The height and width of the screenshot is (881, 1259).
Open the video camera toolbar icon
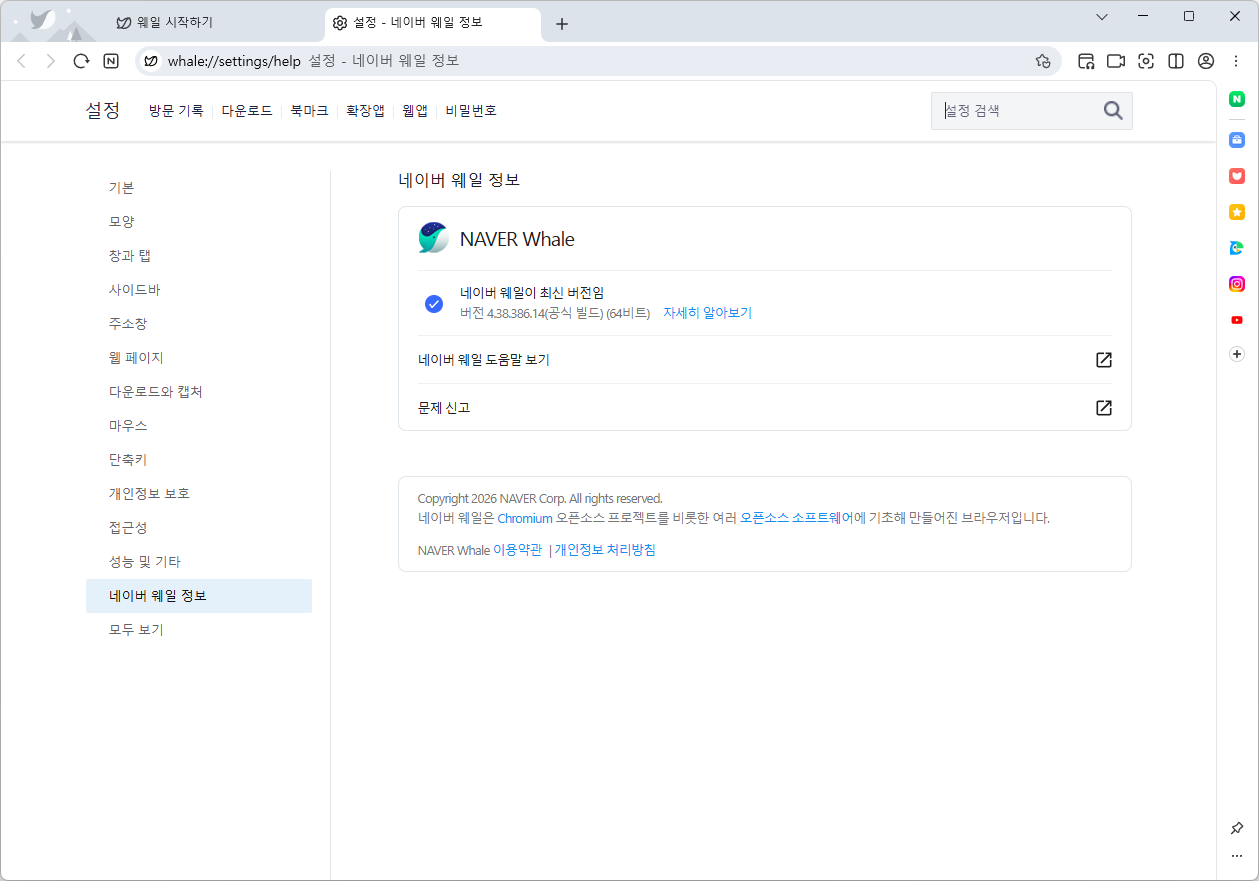1116,61
